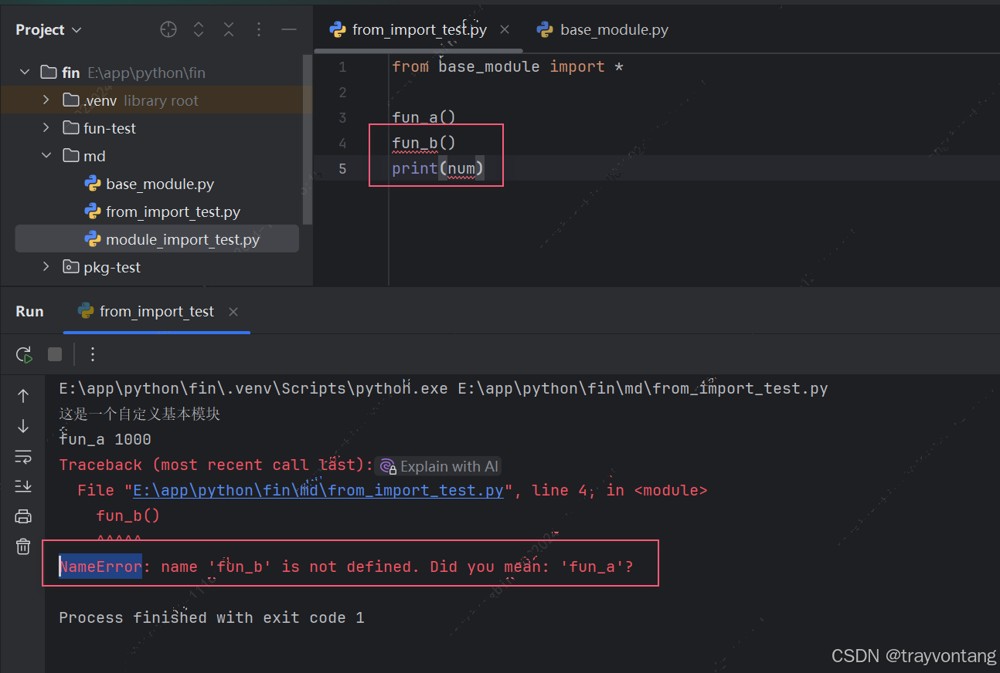Collapse all with the Project panel X-arrows icon
Screen dimensions: 1000x673
click(228, 29)
